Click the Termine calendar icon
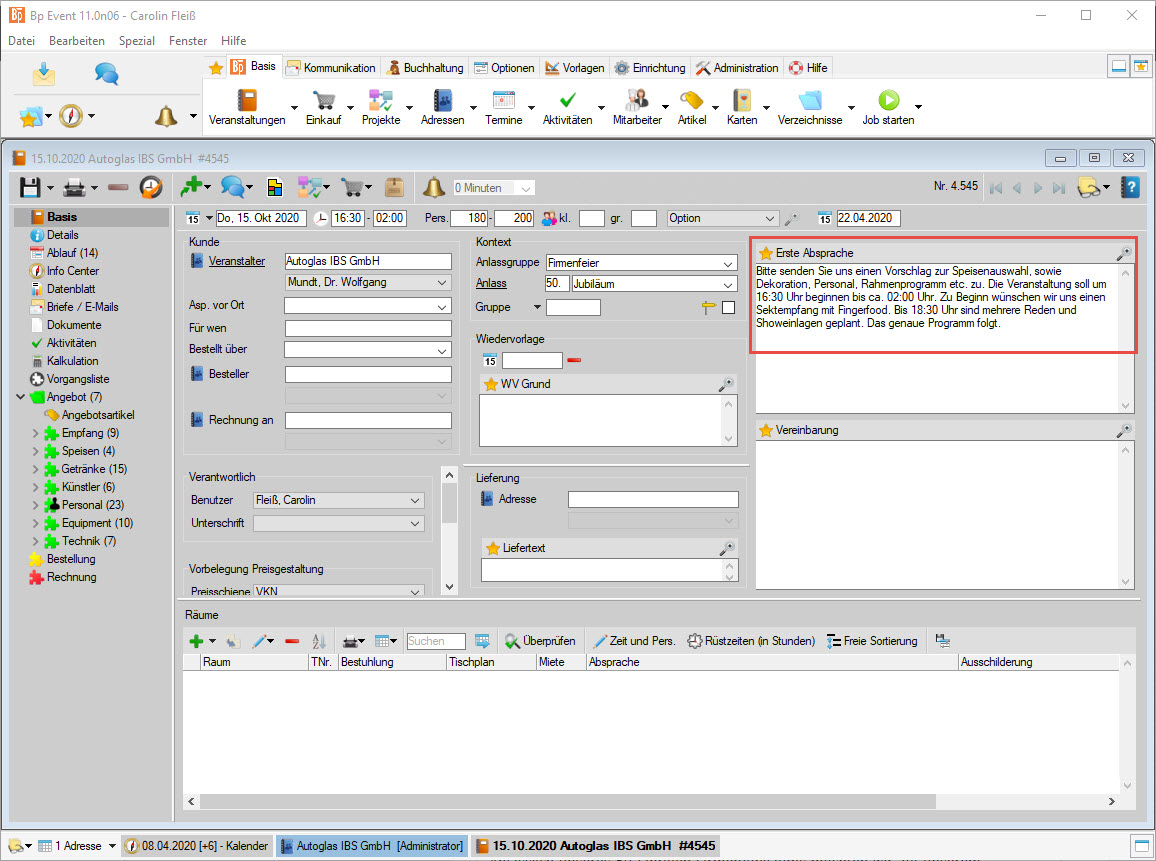Viewport: 1156px width, 861px height. [503, 101]
